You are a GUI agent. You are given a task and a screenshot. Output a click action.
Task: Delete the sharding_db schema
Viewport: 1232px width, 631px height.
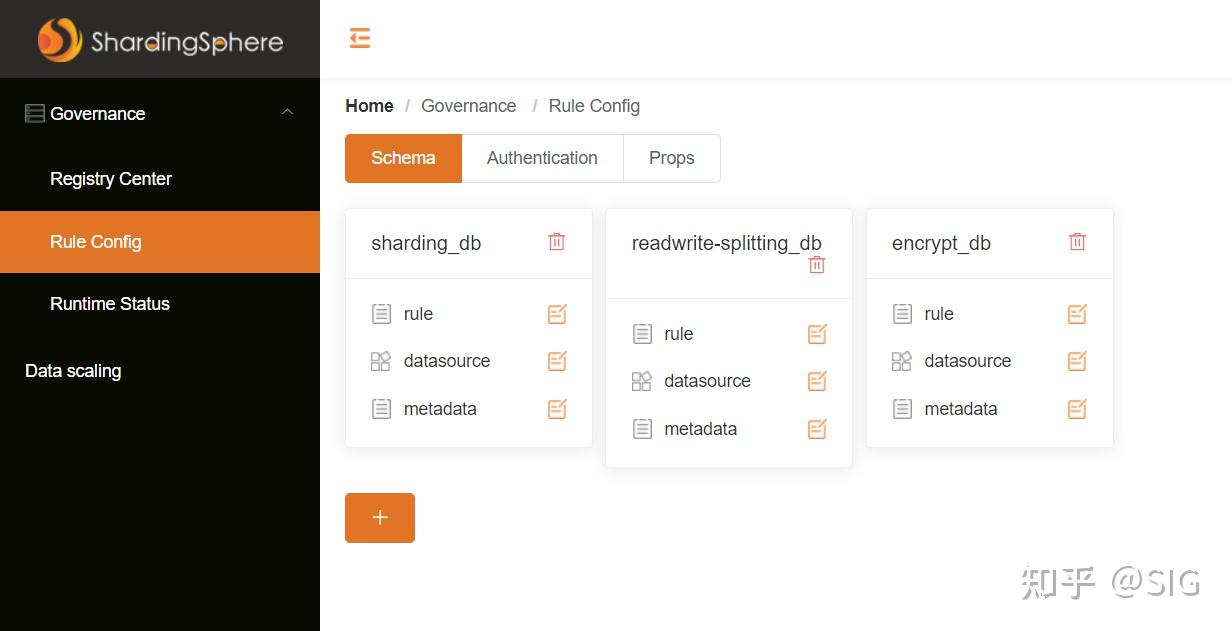(557, 241)
